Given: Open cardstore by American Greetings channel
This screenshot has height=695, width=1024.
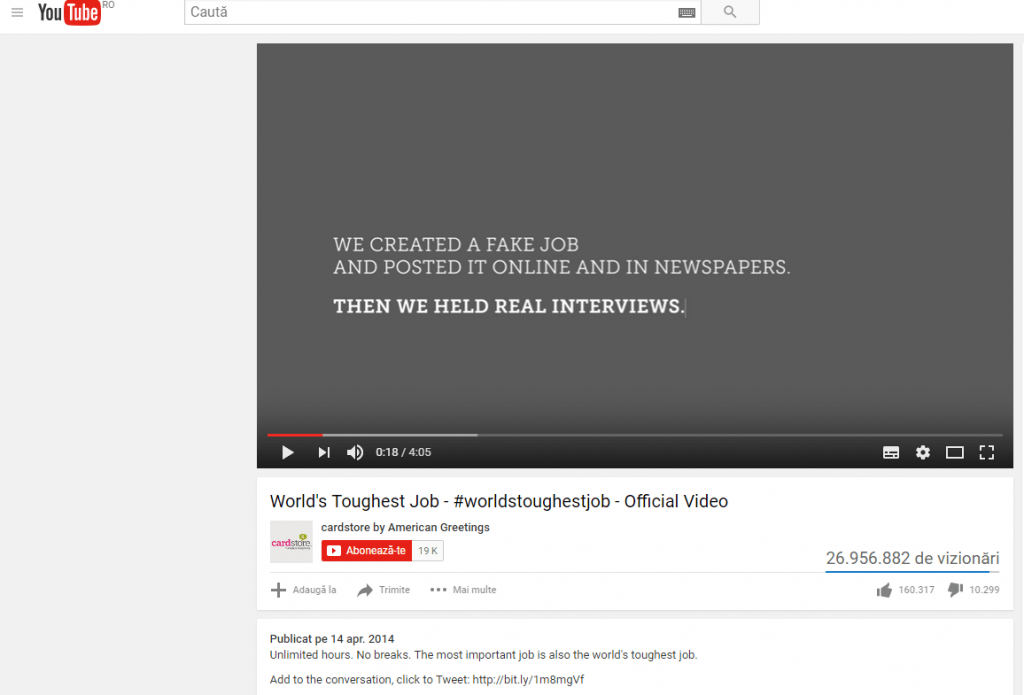Looking at the screenshot, I should (405, 527).
